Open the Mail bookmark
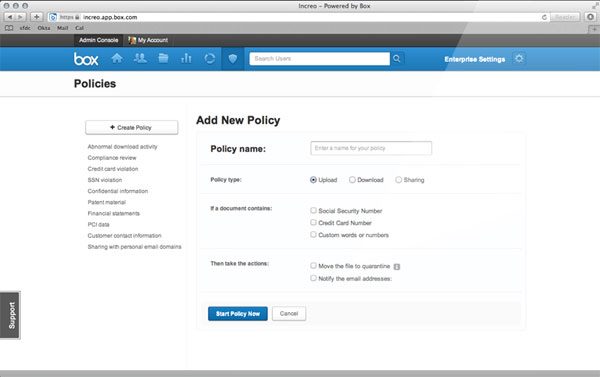 click(x=62, y=28)
